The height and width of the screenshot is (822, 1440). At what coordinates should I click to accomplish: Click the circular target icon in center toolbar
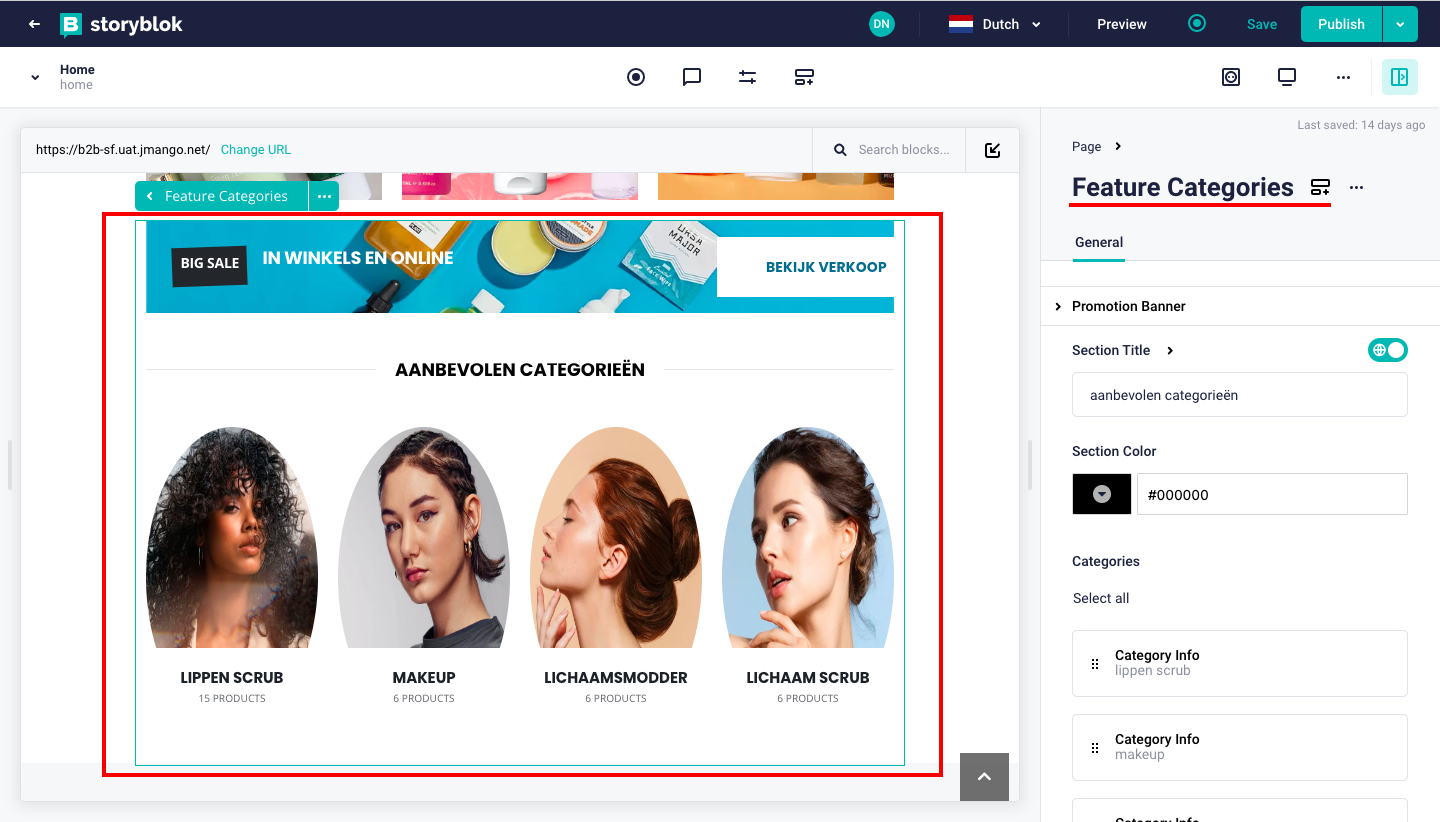pos(636,77)
